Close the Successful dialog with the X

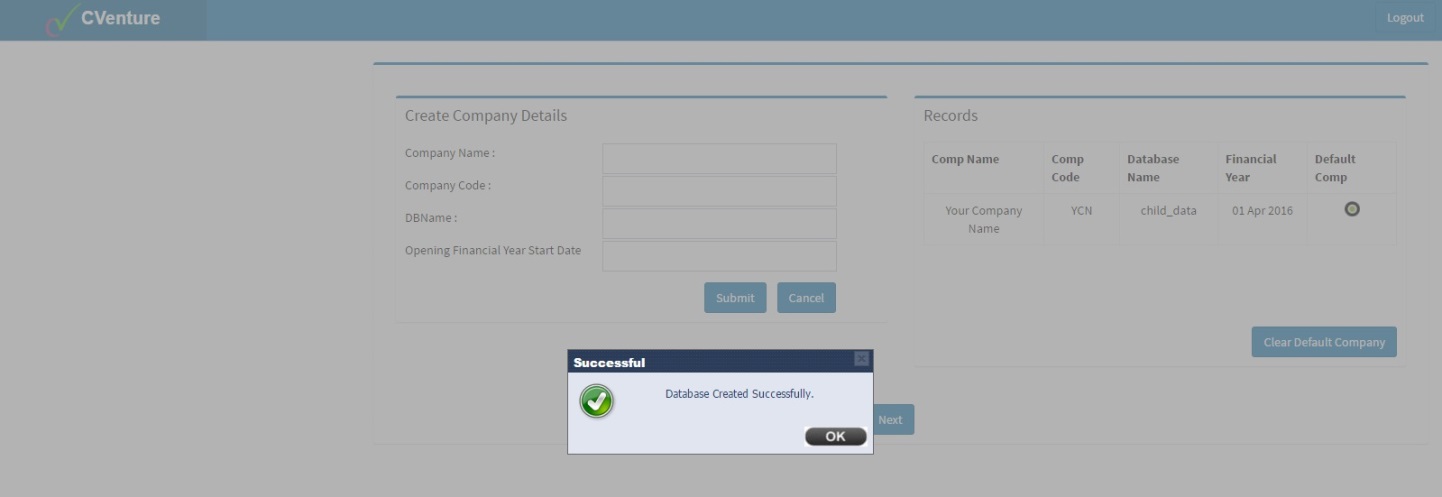861,359
